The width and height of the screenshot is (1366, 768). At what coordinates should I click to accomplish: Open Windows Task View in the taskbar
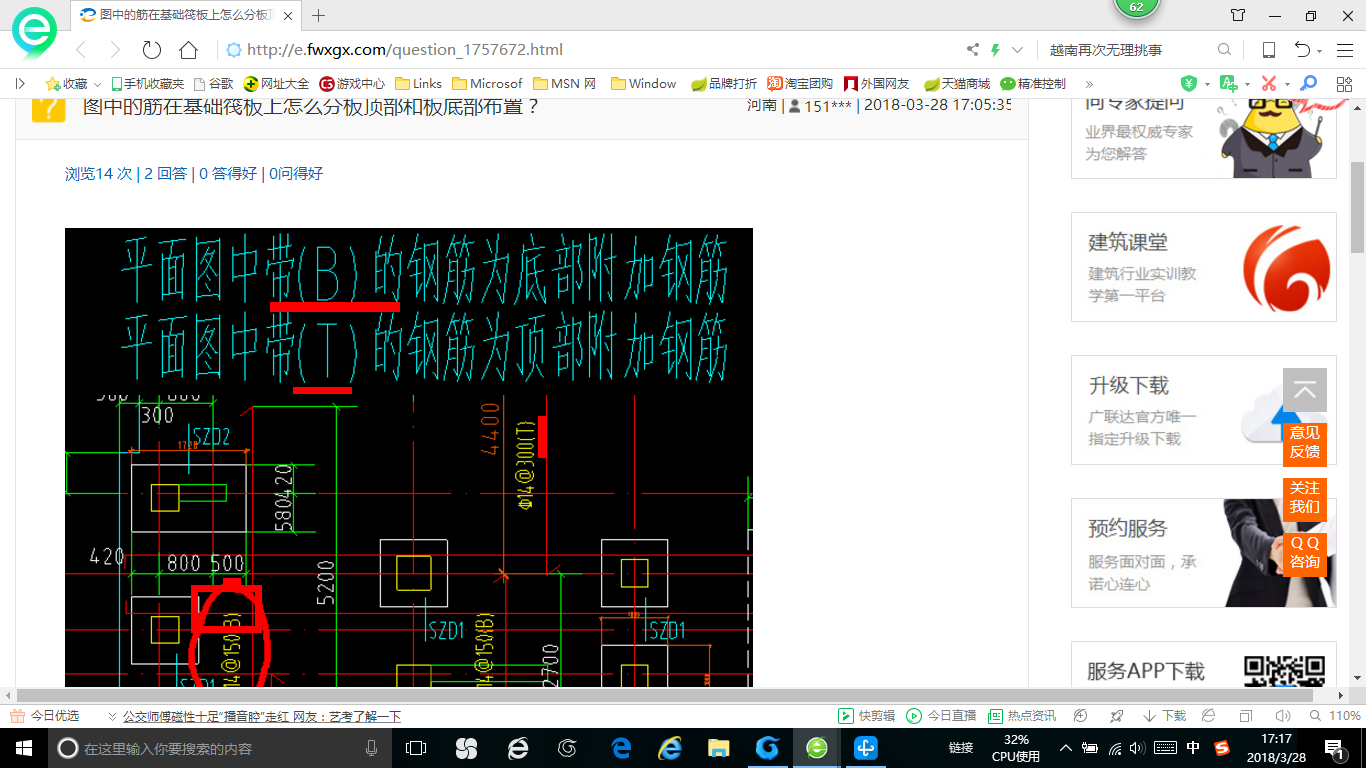[416, 748]
